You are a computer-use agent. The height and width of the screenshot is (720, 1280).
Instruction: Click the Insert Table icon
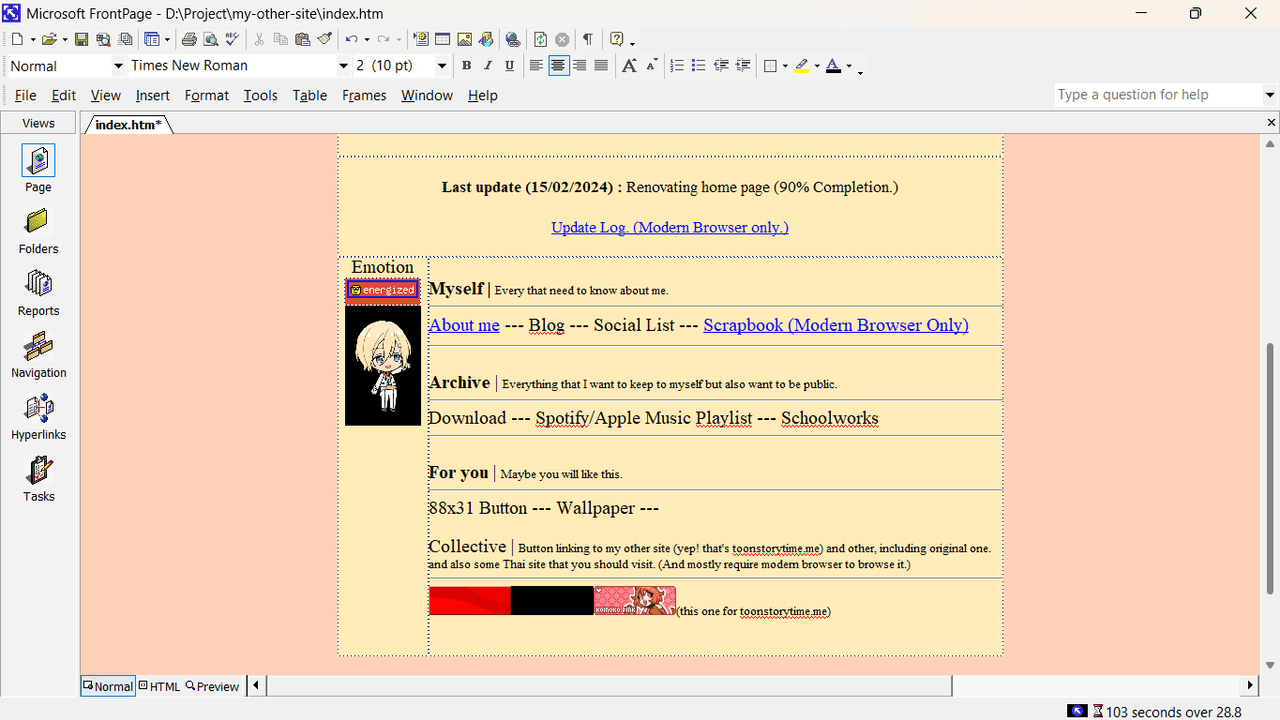point(442,40)
